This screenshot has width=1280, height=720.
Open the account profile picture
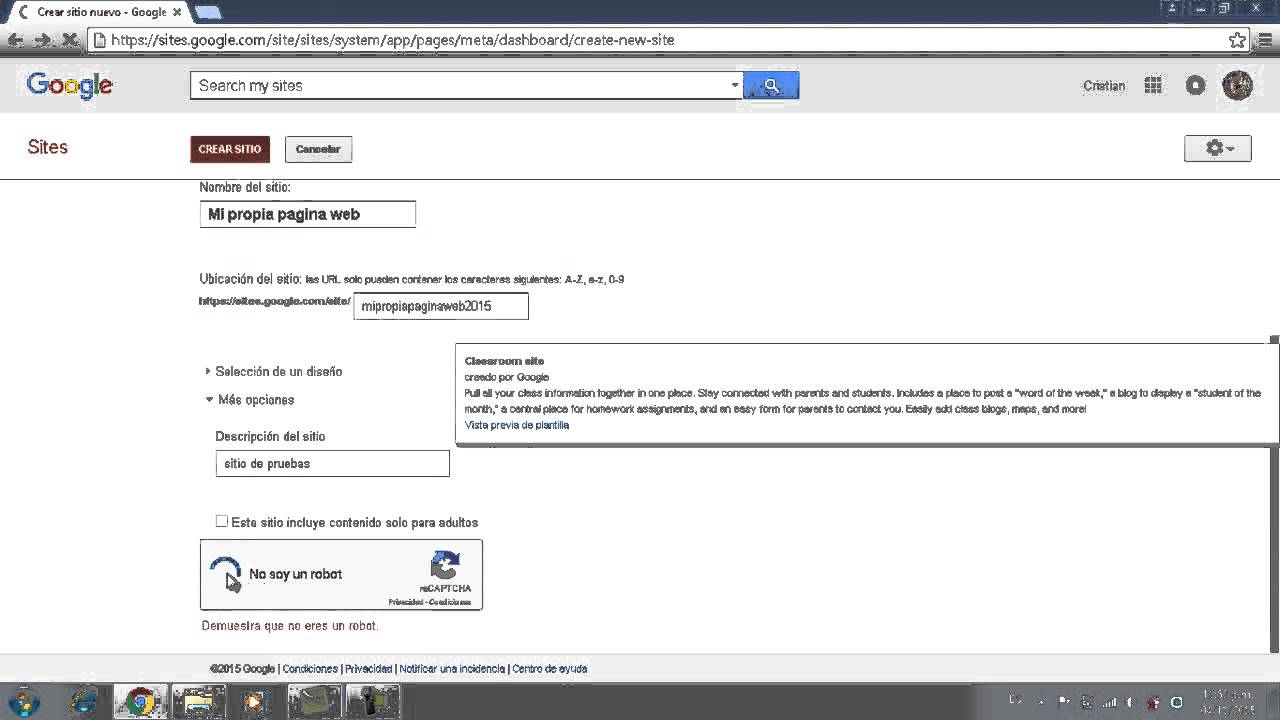tap(1237, 85)
